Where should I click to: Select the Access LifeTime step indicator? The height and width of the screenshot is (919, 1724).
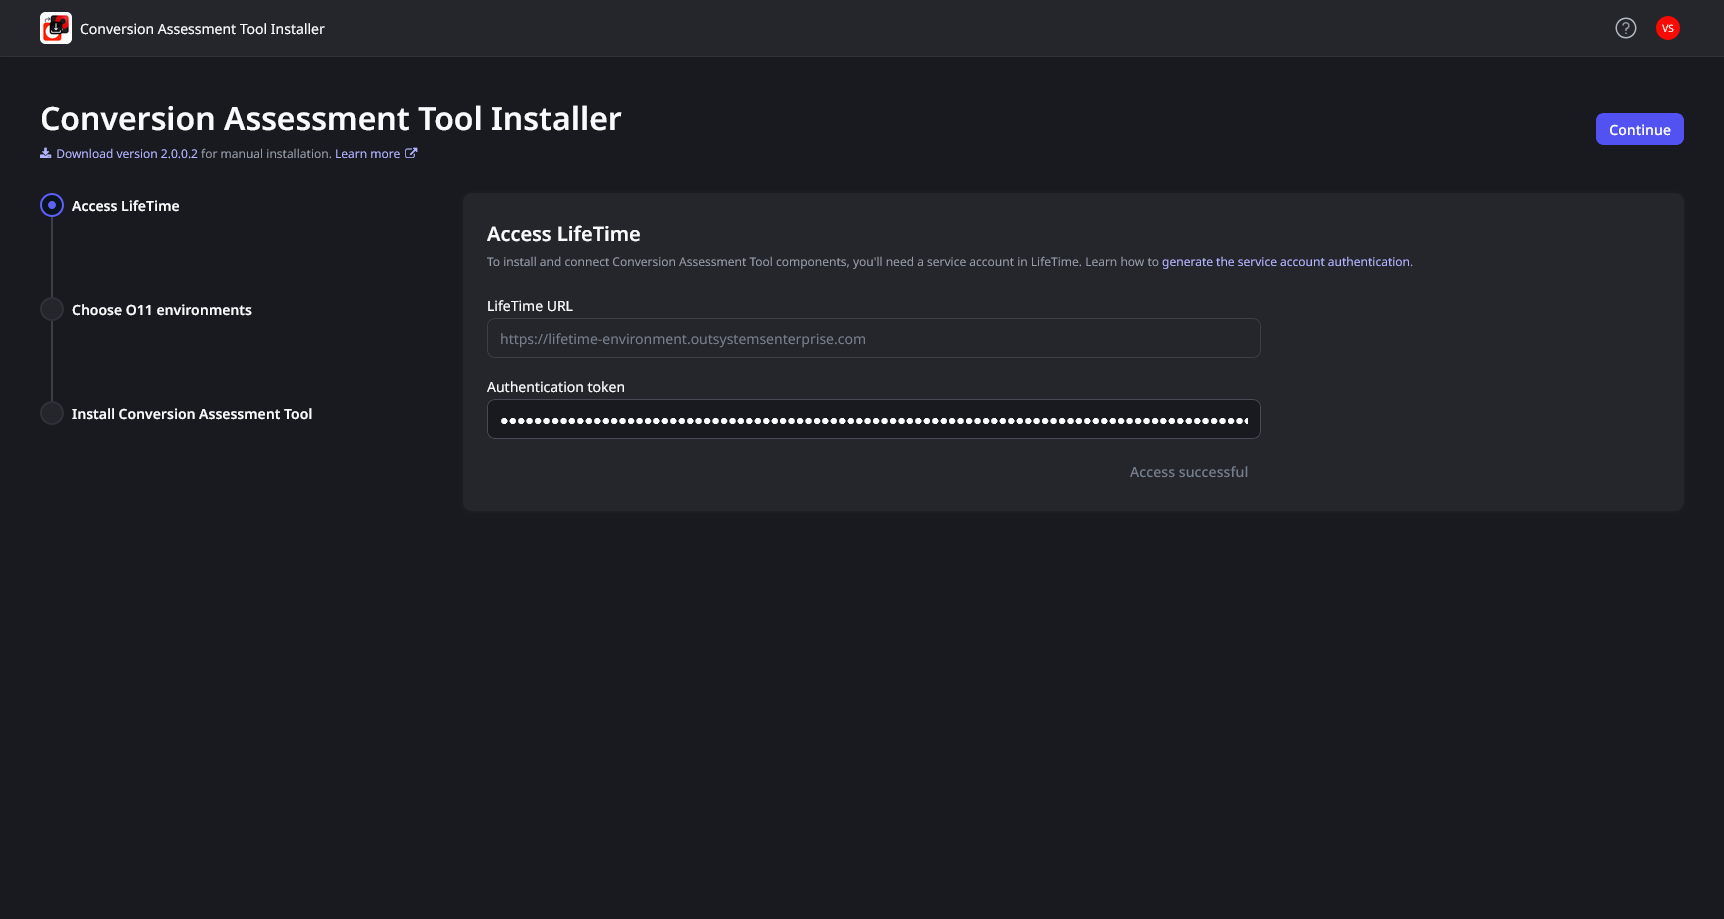pyautogui.click(x=52, y=205)
